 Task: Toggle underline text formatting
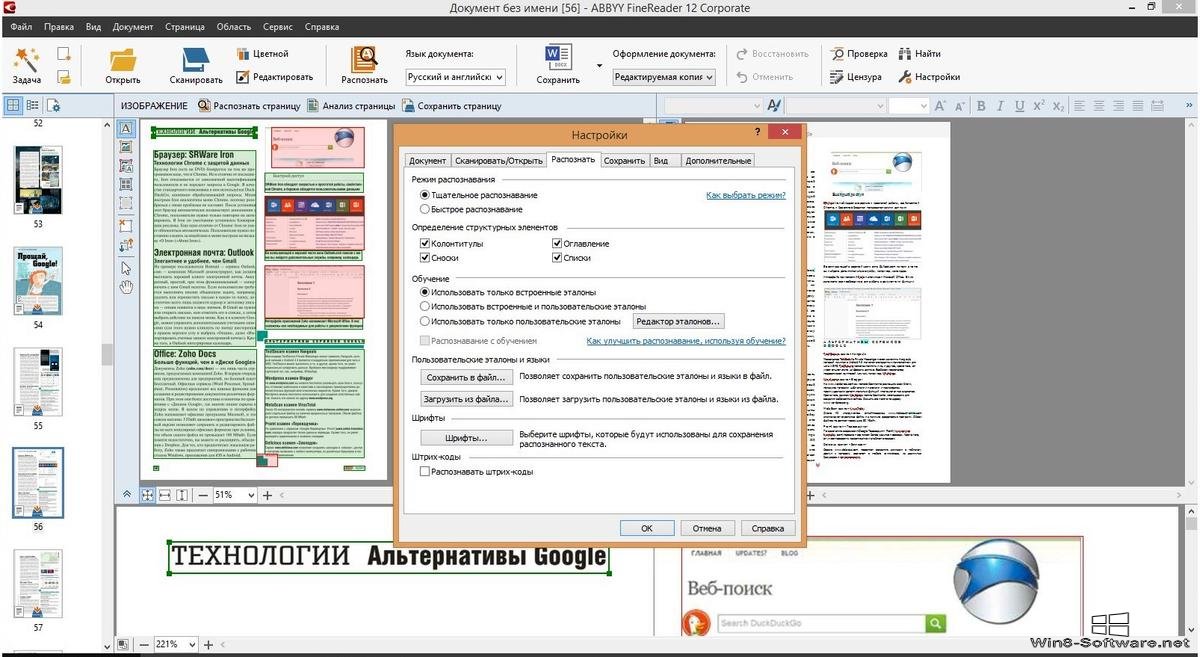pos(1019,105)
